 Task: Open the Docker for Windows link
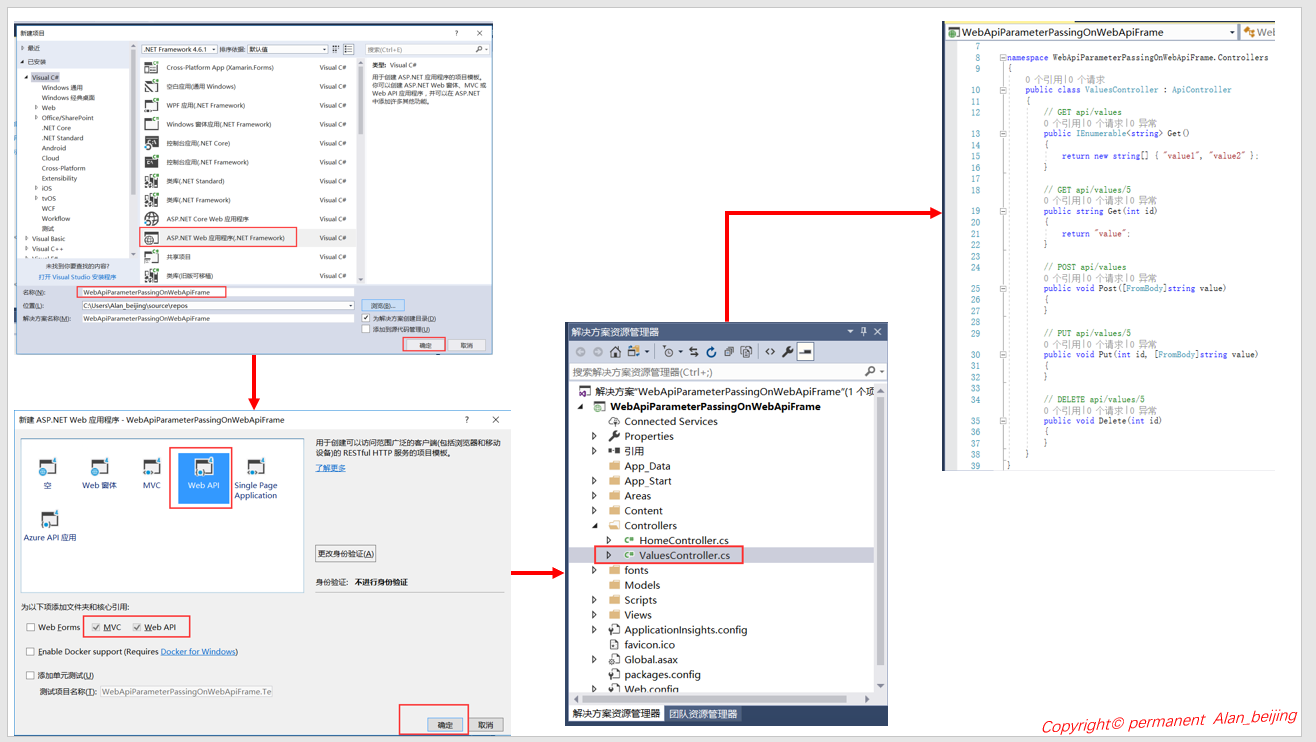[199, 652]
